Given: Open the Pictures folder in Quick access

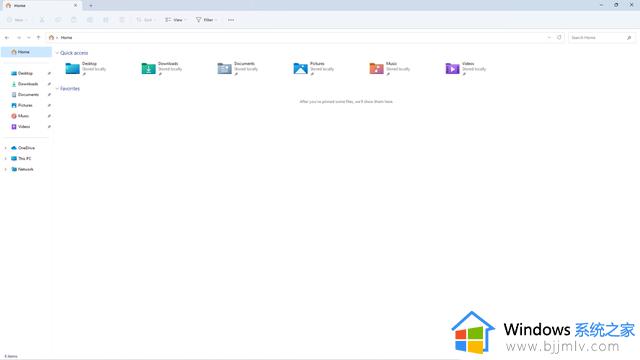Looking at the screenshot, I should coord(313,68).
